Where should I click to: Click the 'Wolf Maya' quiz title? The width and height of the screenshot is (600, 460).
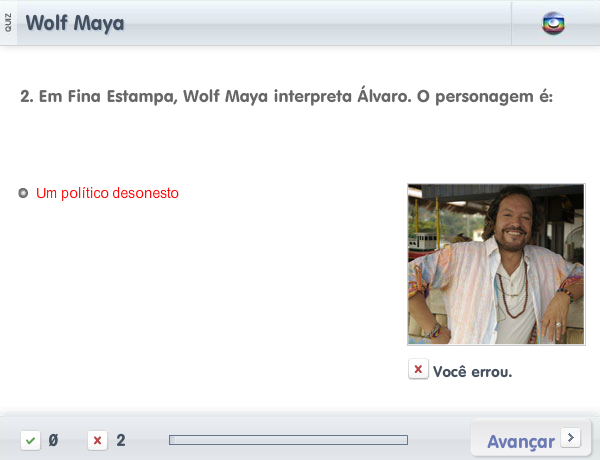(x=75, y=23)
